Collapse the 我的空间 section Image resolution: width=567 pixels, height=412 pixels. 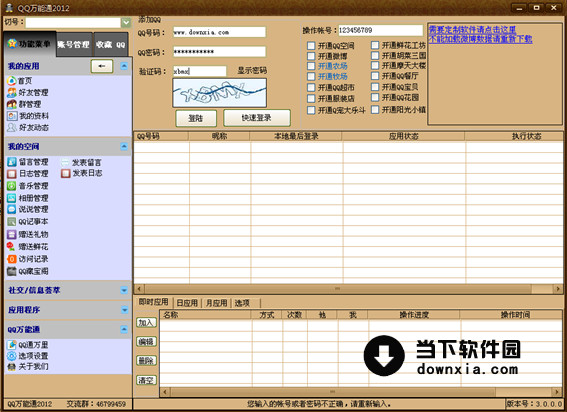(124, 146)
